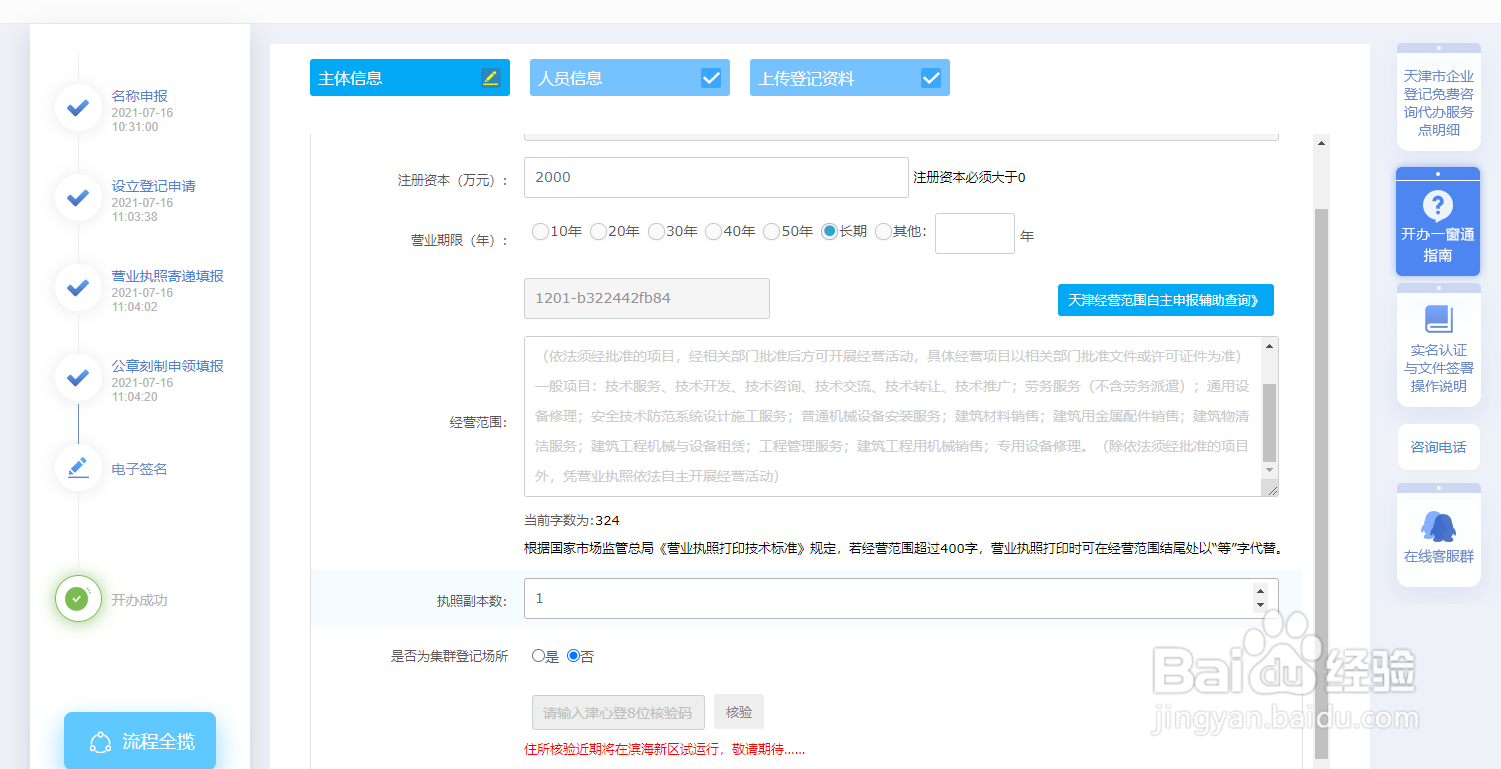Switch to the 上传登记资料 tab
The image size is (1501, 769).
coord(849,77)
